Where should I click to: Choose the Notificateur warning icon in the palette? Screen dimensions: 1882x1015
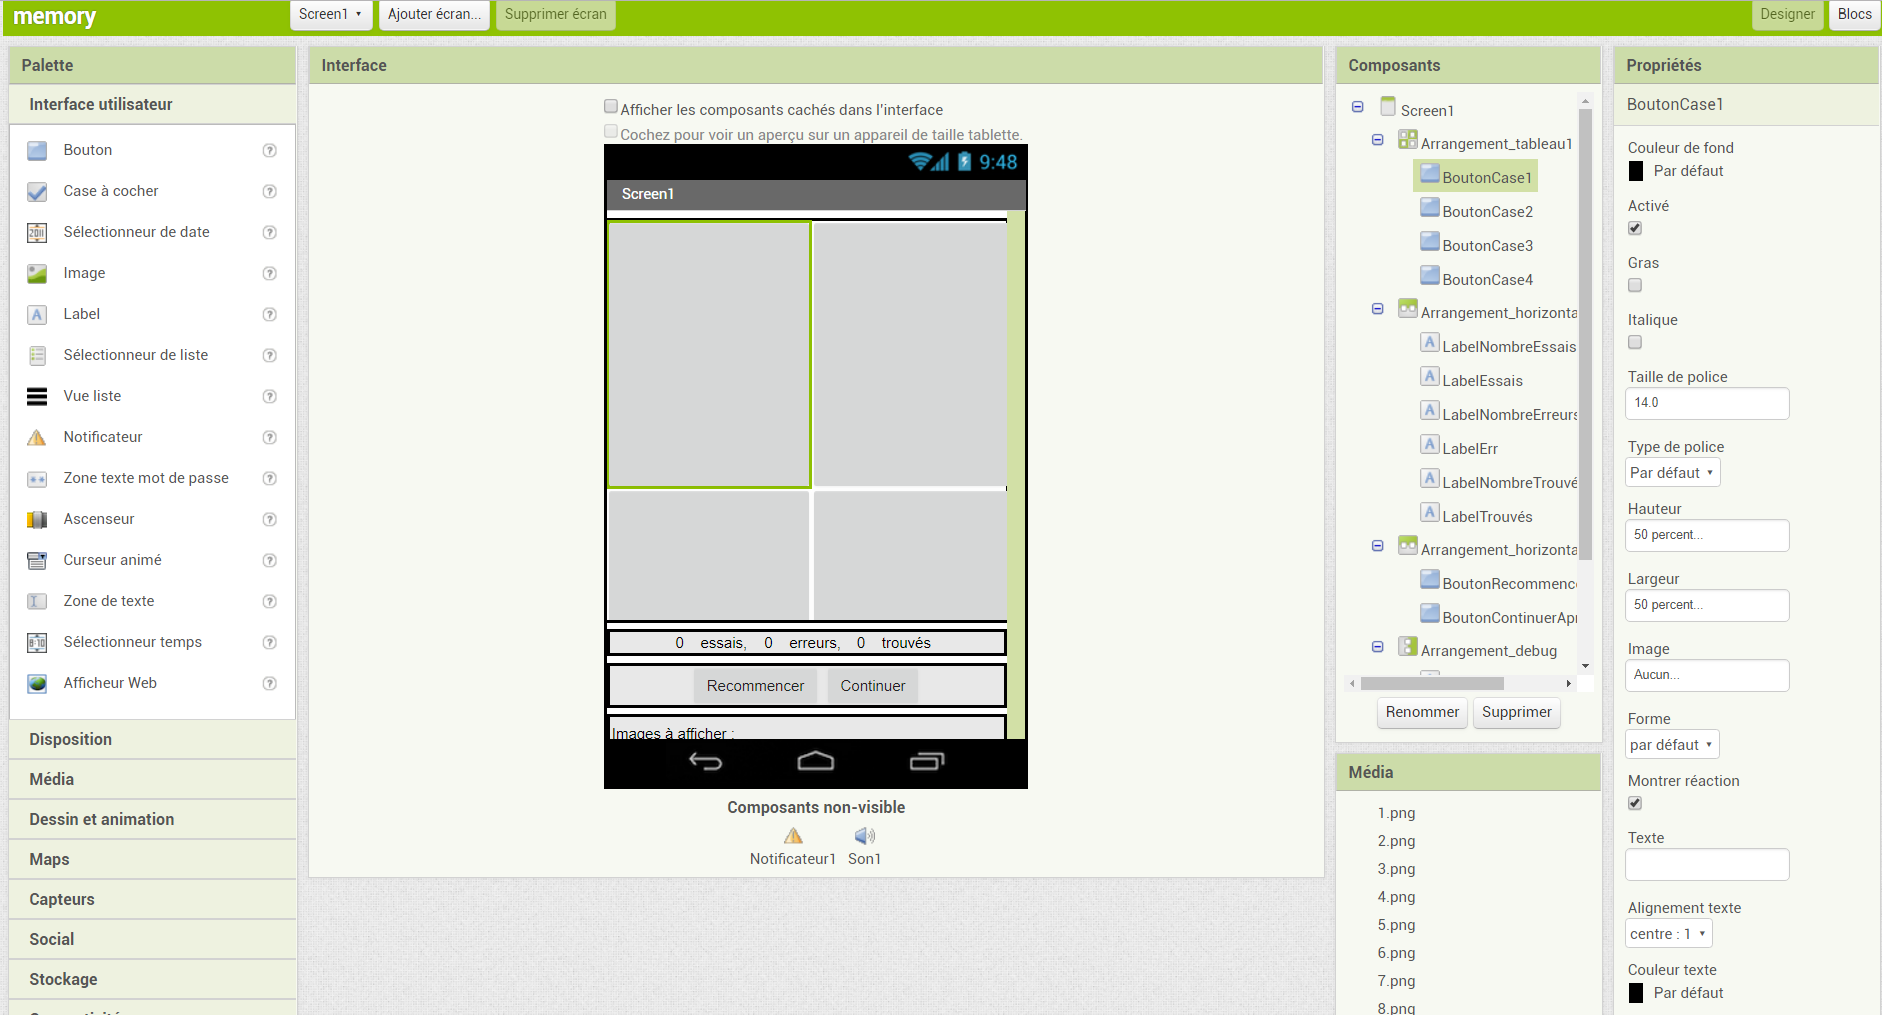37,438
